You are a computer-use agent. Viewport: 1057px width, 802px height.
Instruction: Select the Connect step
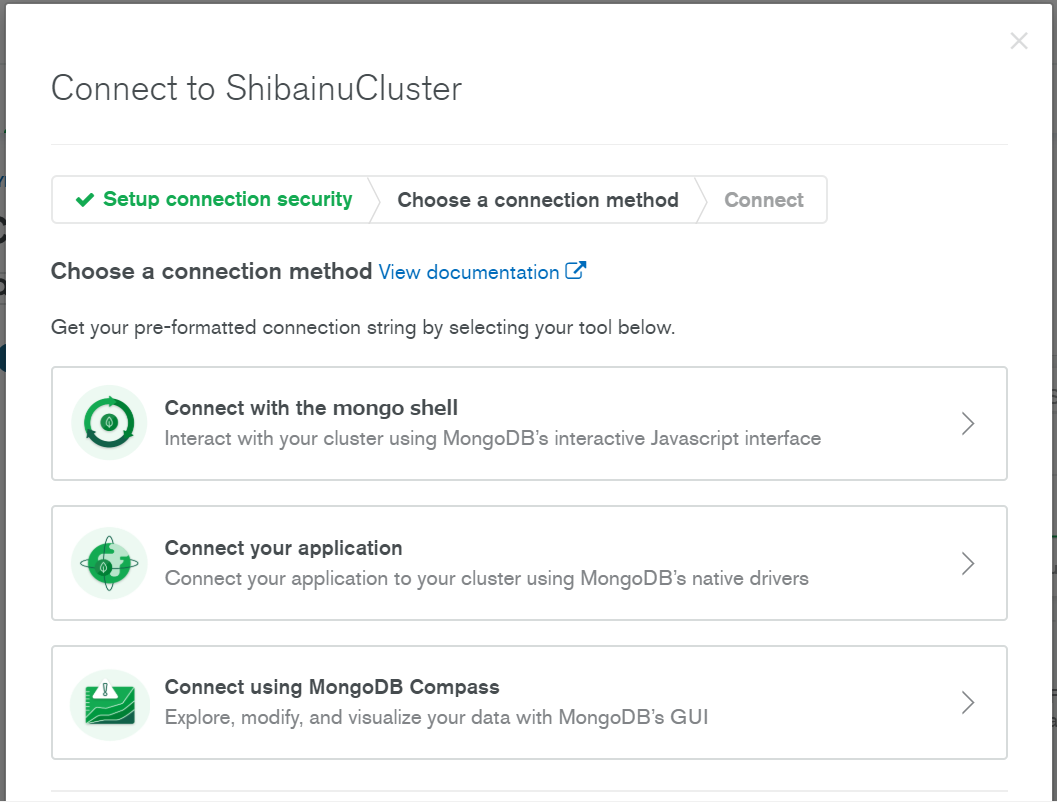tap(763, 199)
